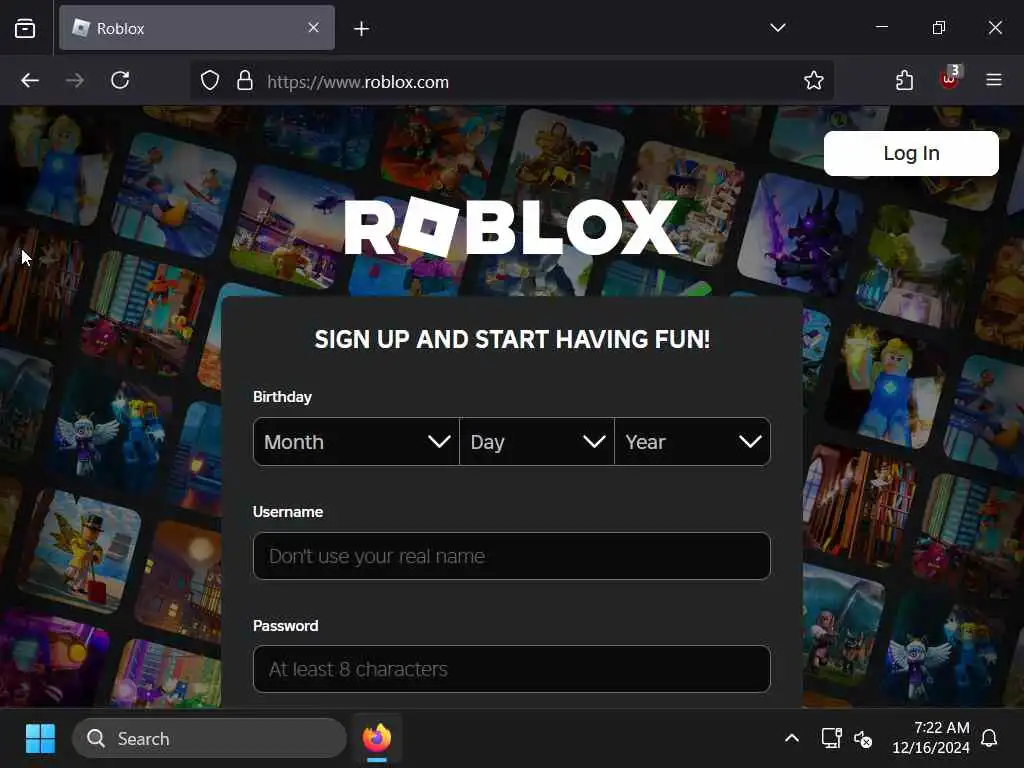Go forward one page

[x=75, y=80]
